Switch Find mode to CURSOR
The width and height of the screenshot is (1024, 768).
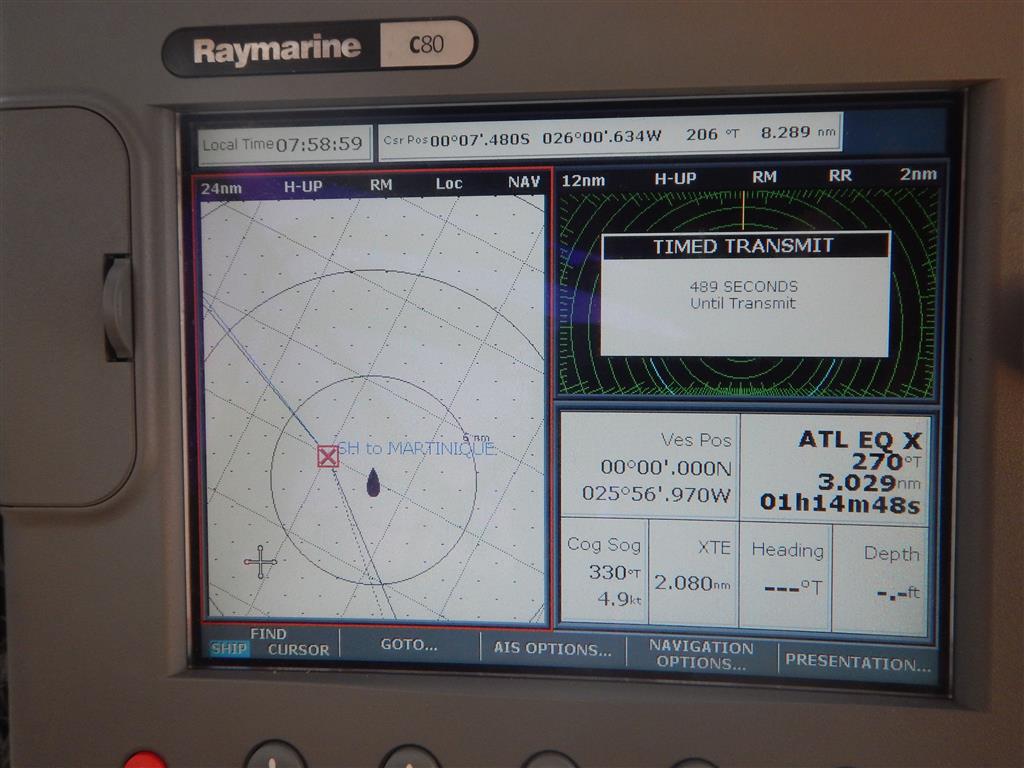click(298, 650)
